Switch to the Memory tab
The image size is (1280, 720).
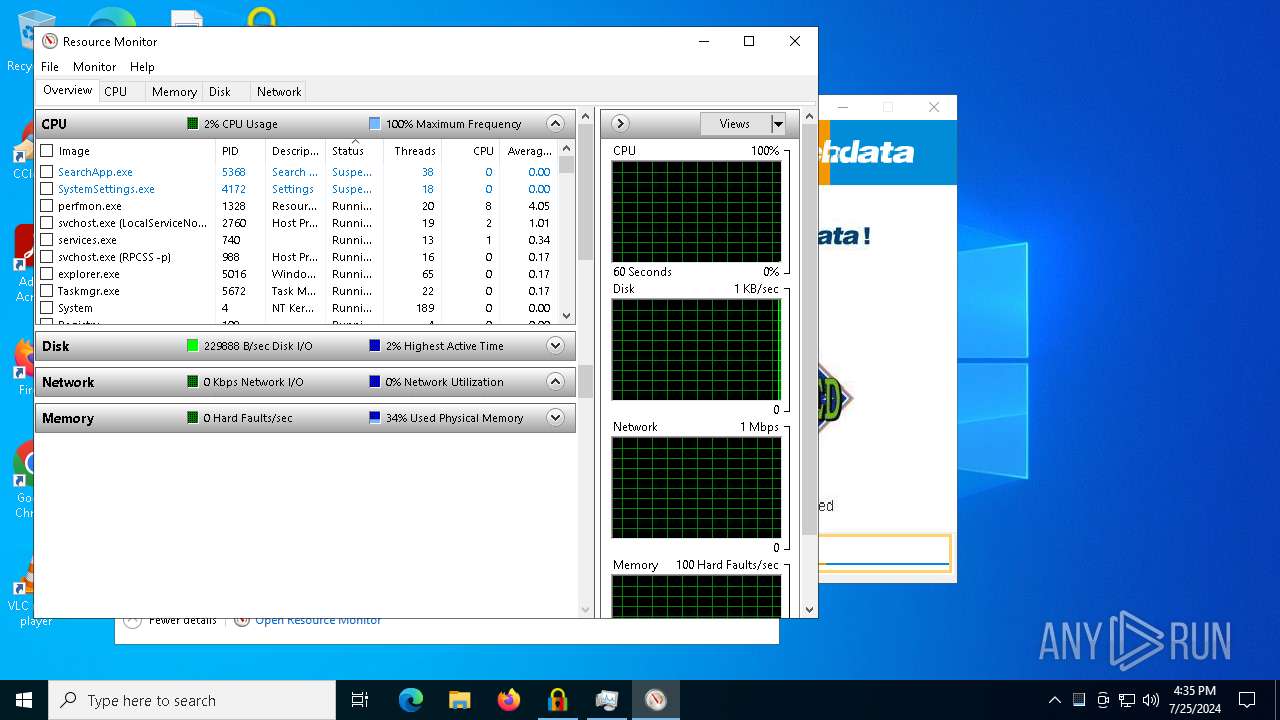[x=174, y=91]
